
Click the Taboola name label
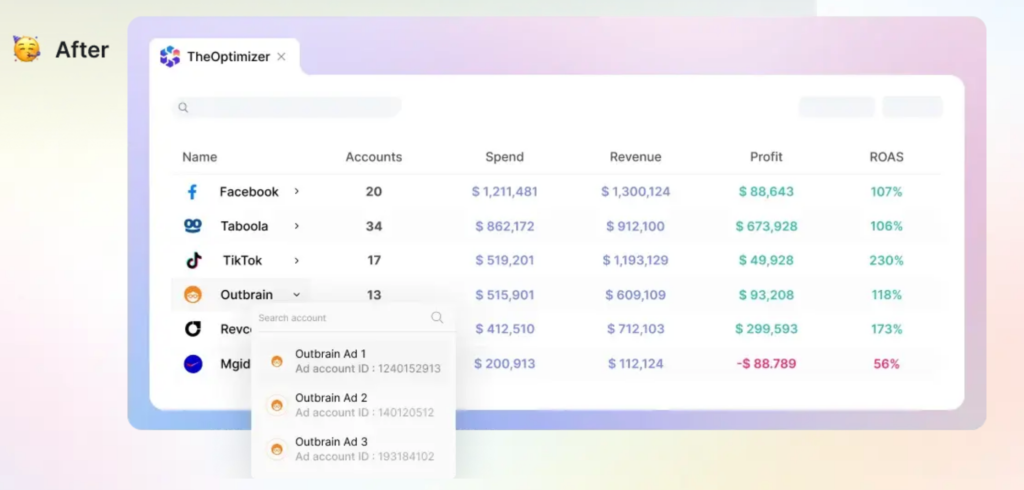click(244, 226)
